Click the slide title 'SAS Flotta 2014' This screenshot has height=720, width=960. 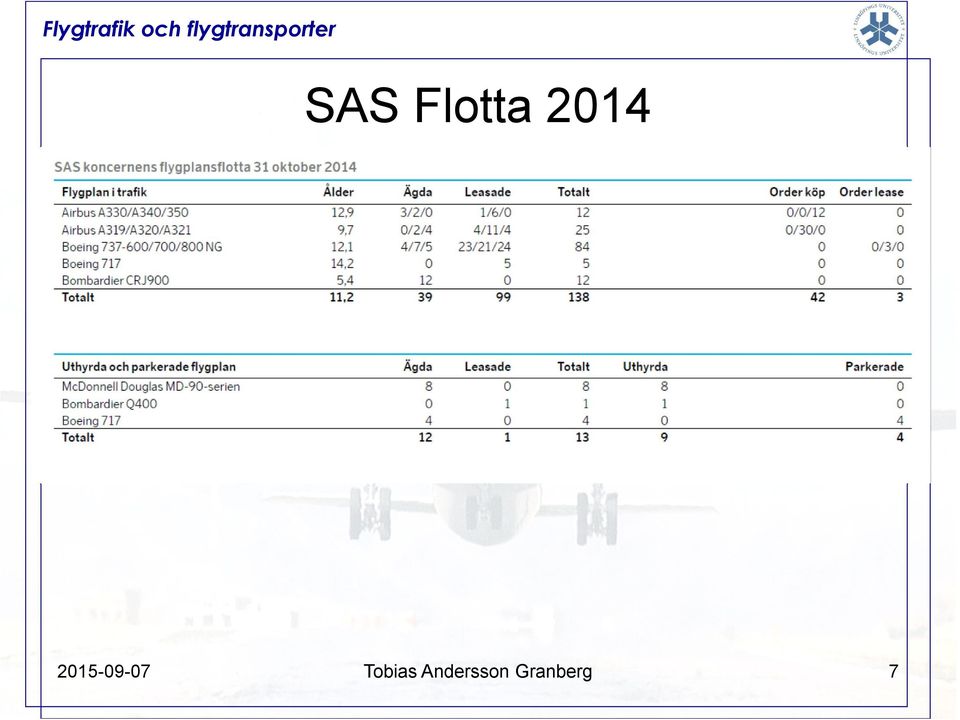(x=478, y=105)
